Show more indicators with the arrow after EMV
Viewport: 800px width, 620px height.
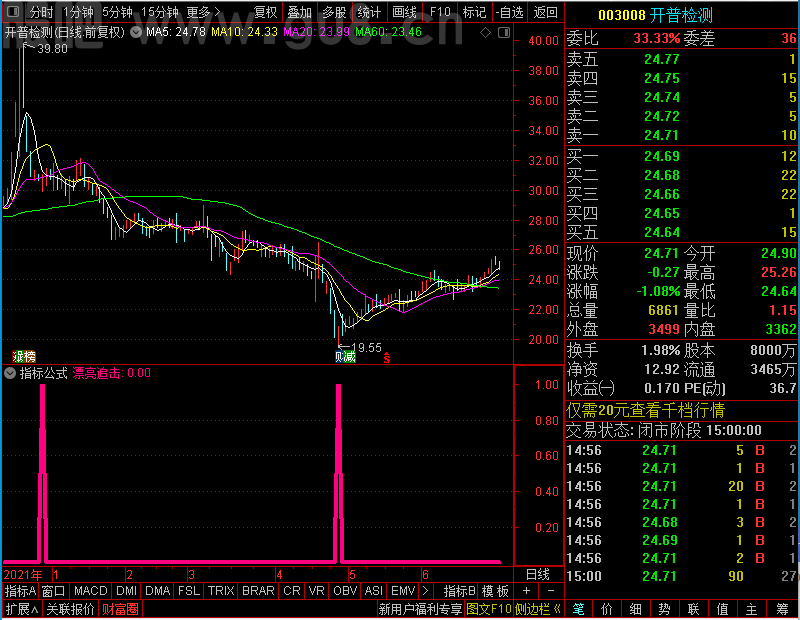point(426,591)
